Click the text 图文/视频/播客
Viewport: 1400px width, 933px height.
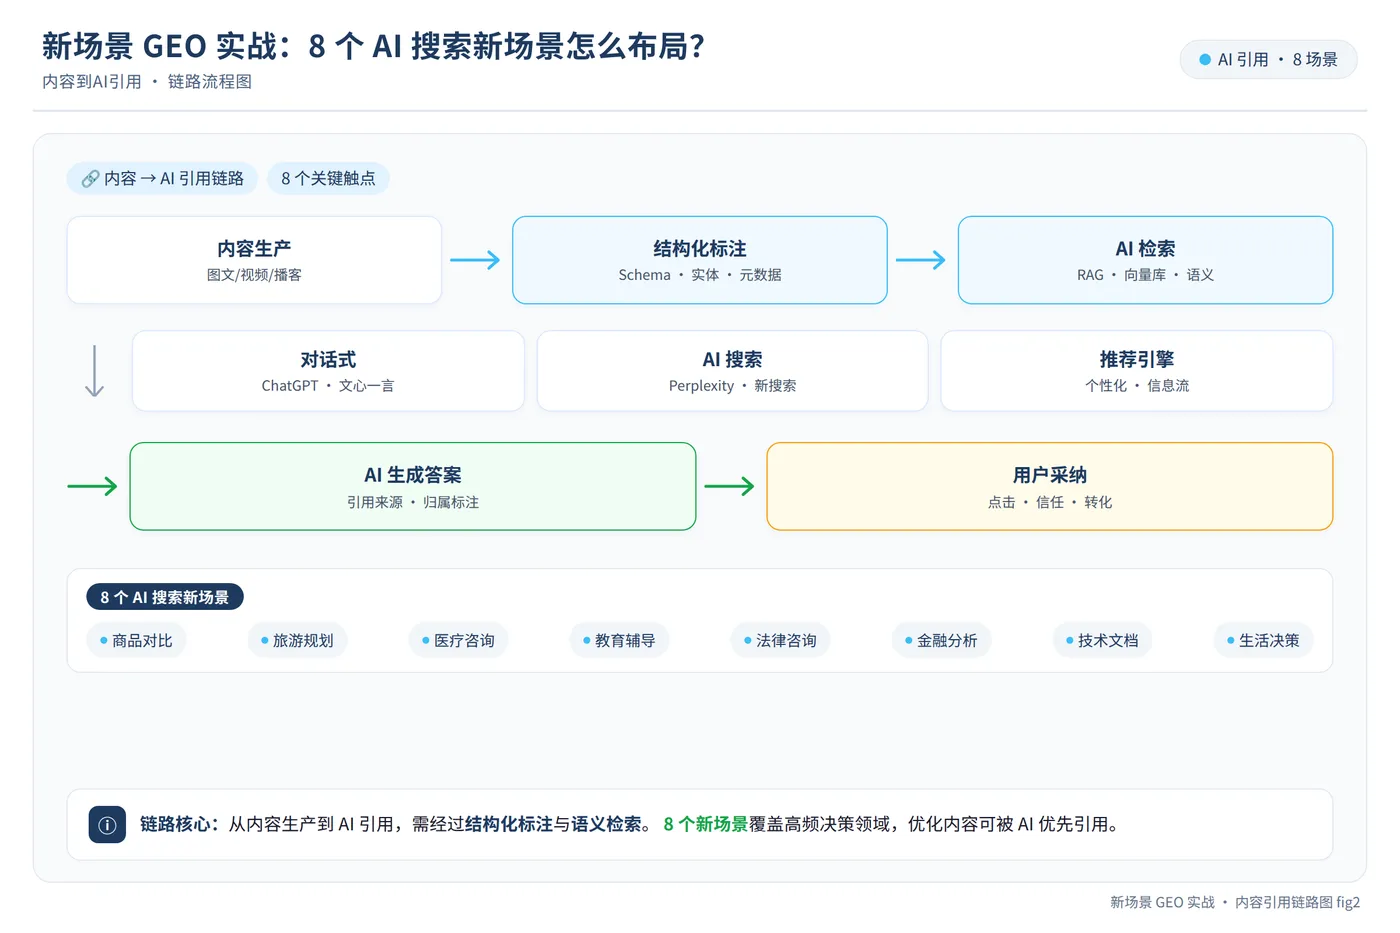(254, 275)
